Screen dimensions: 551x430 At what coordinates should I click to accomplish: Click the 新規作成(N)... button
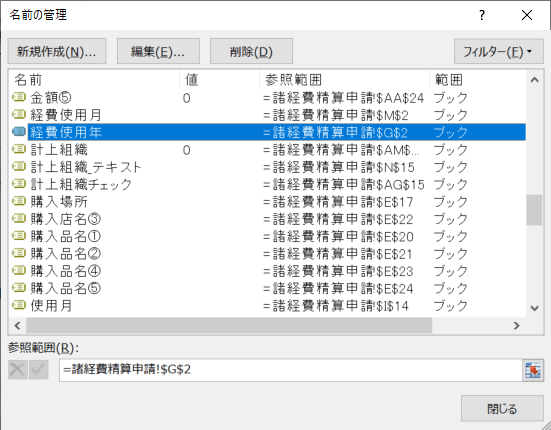57,51
